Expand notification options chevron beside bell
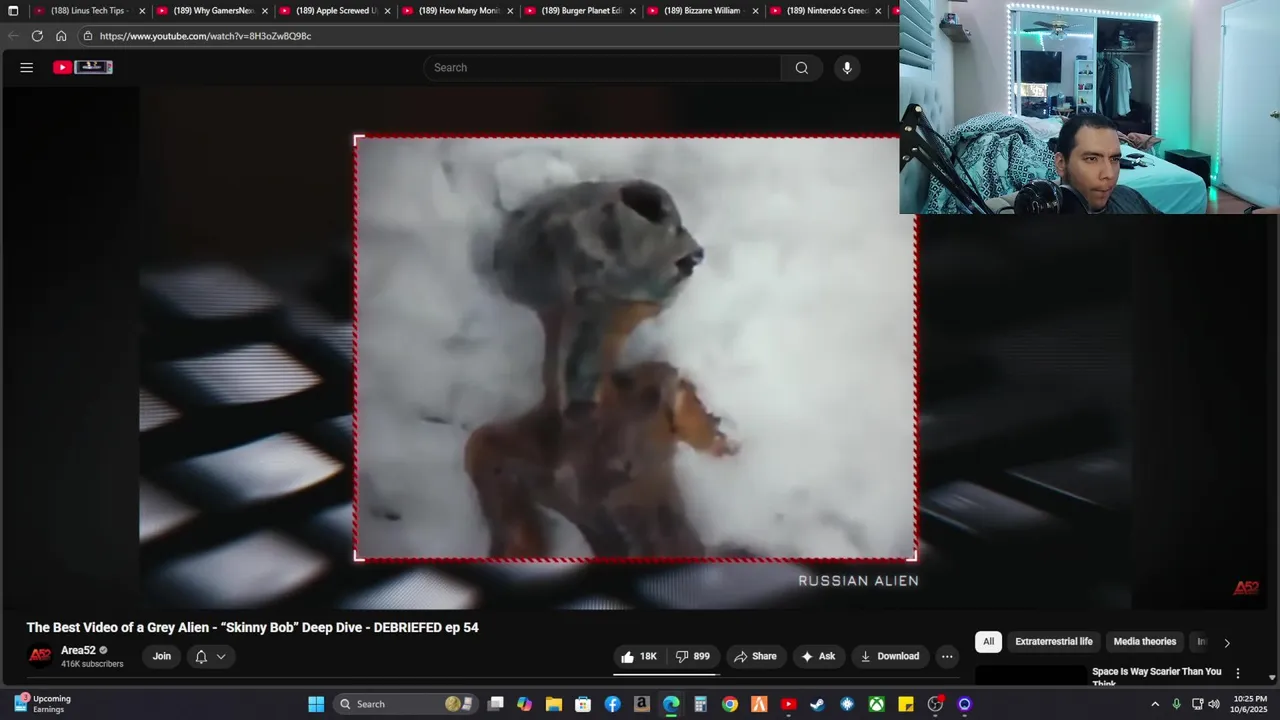The height and width of the screenshot is (720, 1280). tap(221, 656)
